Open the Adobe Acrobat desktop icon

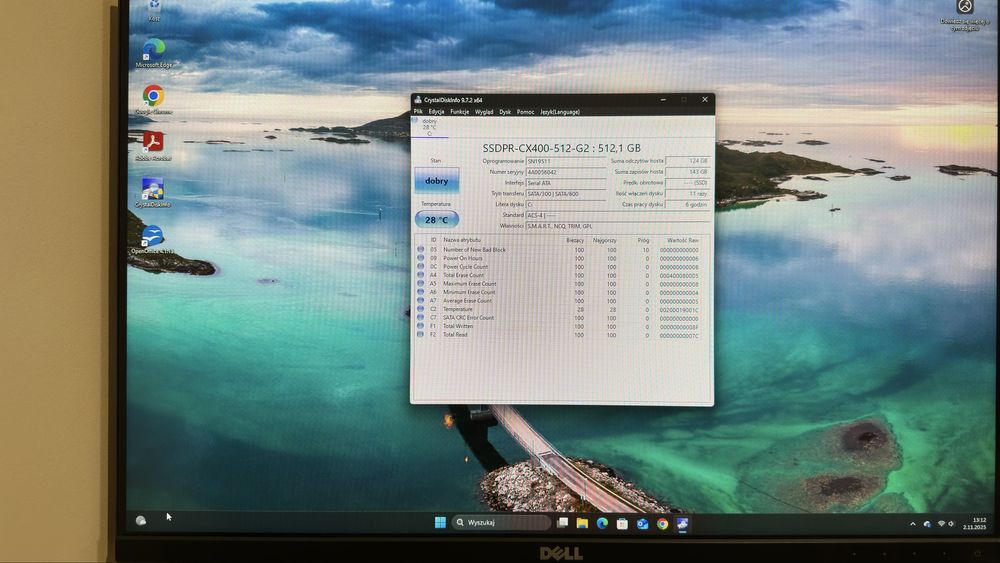[x=153, y=146]
